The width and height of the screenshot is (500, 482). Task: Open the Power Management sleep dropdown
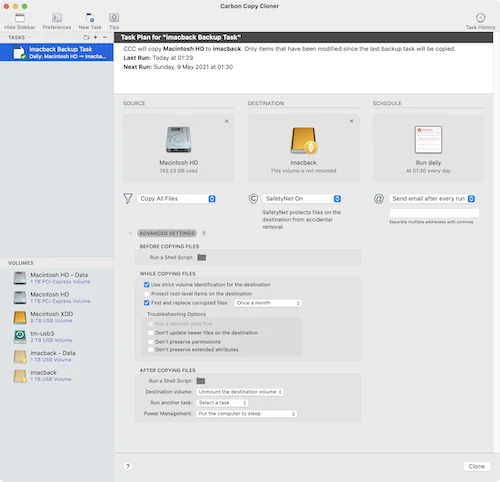click(x=246, y=414)
